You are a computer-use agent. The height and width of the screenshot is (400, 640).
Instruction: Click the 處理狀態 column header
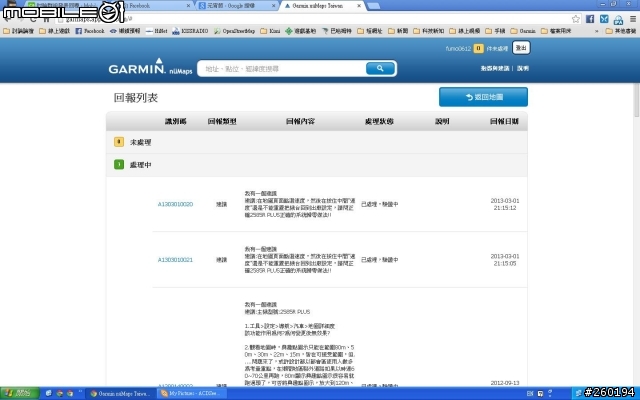(x=379, y=121)
